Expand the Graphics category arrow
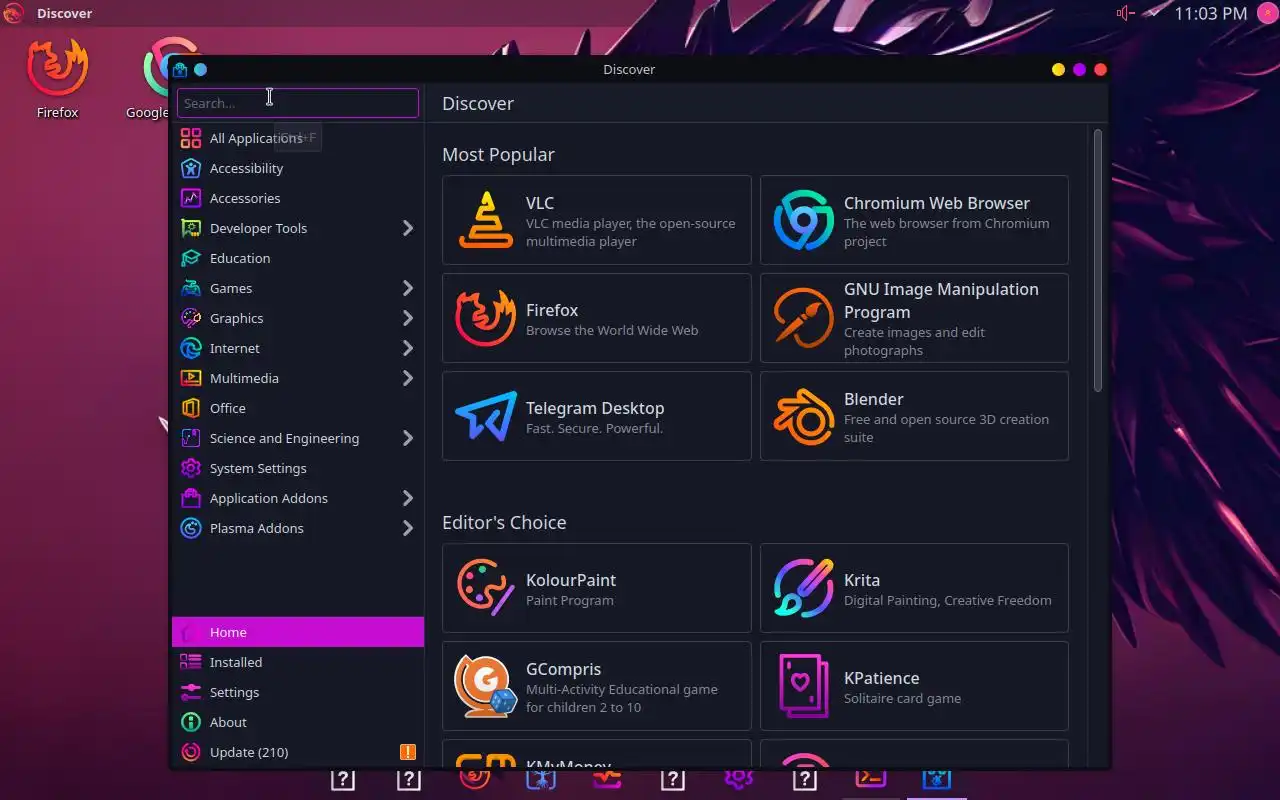 [407, 318]
